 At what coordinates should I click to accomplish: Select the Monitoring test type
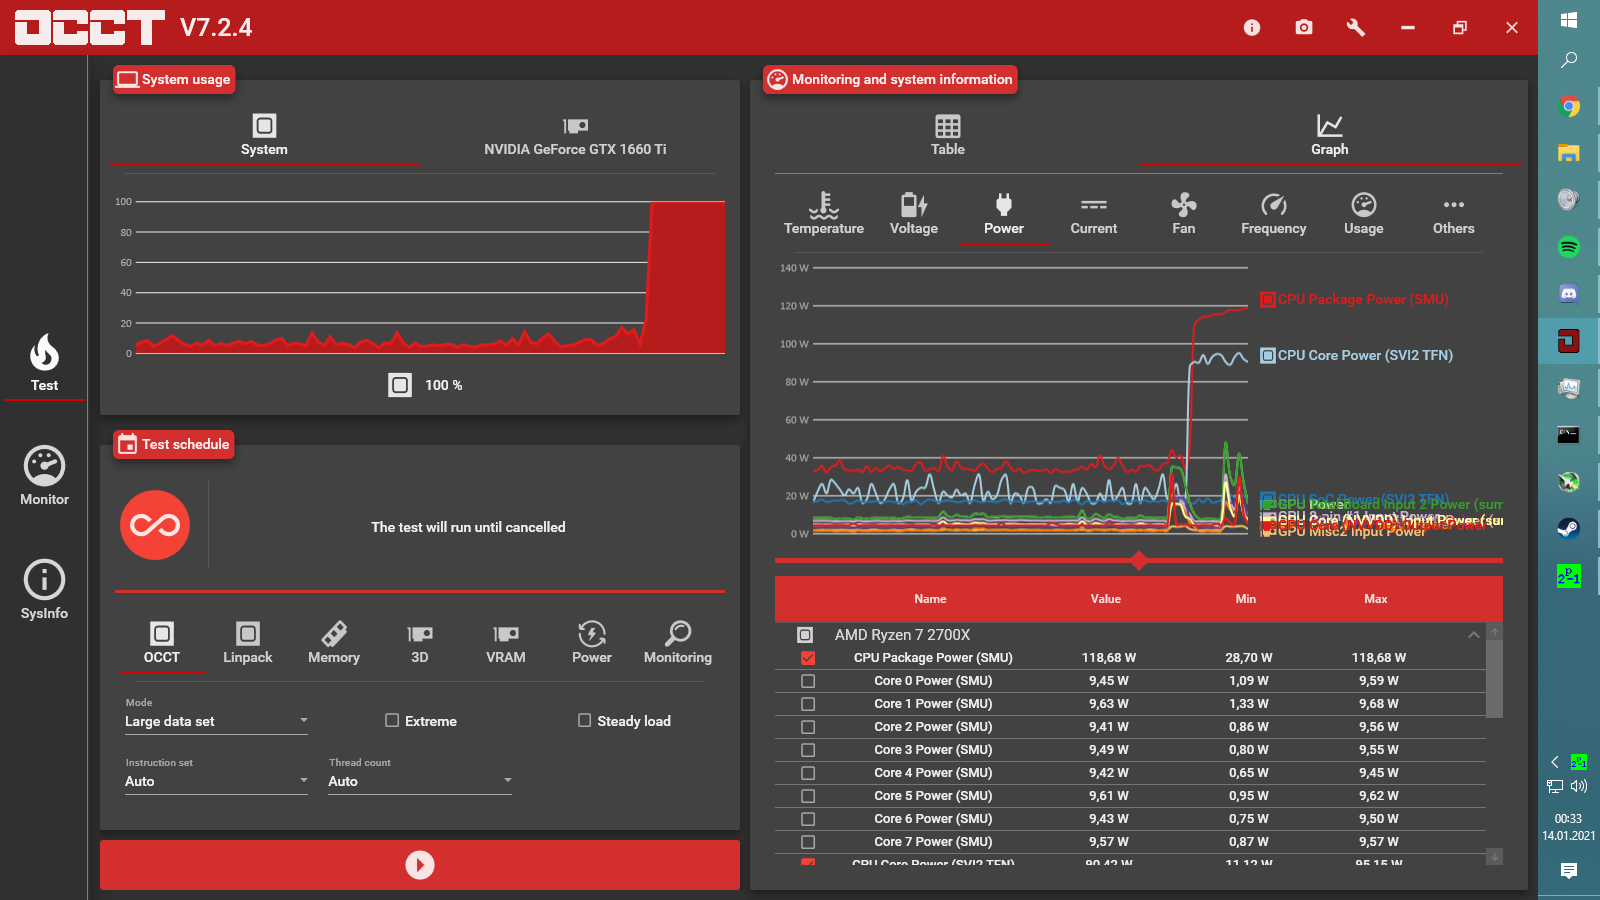678,643
